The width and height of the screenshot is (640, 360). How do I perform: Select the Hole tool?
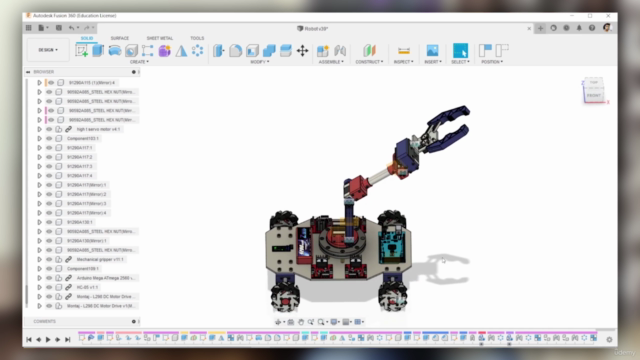(x=131, y=51)
